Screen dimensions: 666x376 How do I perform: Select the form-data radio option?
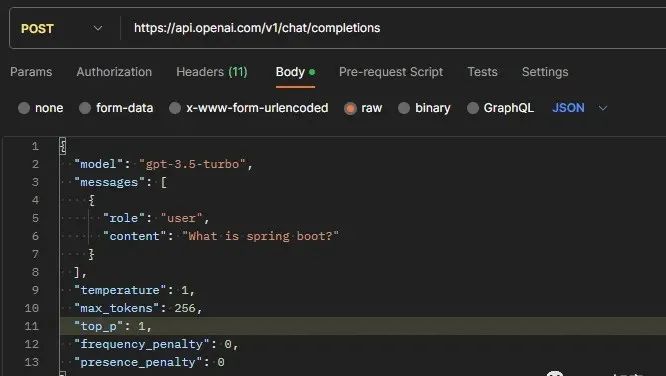(x=85, y=108)
